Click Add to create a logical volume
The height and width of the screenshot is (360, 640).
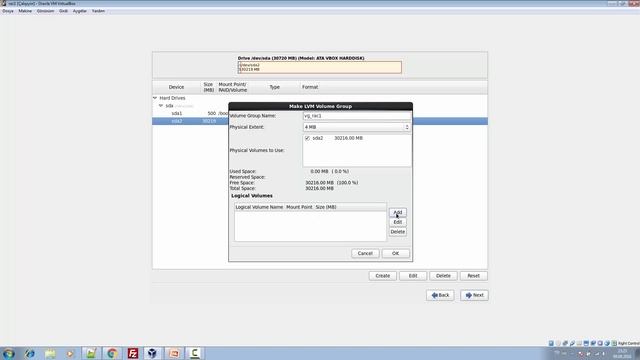[x=398, y=212]
